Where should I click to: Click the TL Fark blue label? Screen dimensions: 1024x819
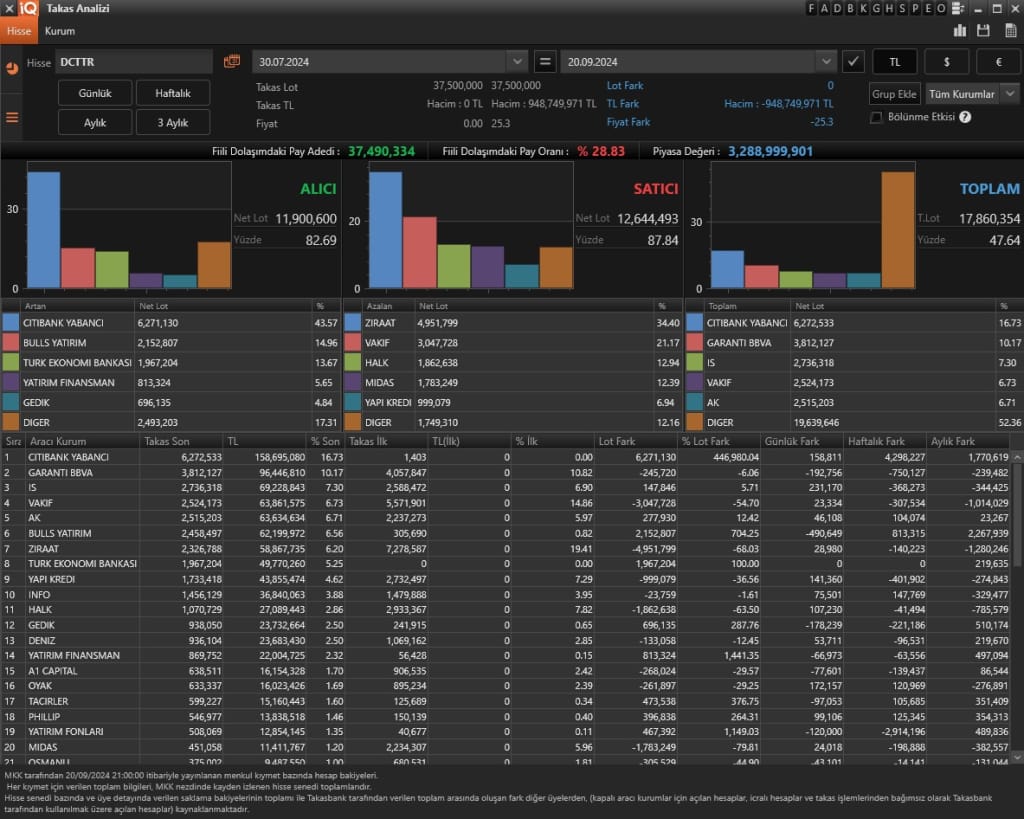tap(622, 104)
